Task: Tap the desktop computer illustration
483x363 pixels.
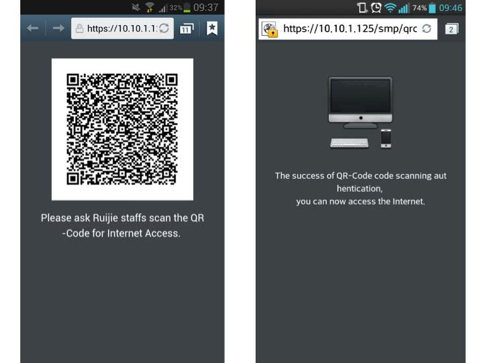Action: tap(360, 103)
